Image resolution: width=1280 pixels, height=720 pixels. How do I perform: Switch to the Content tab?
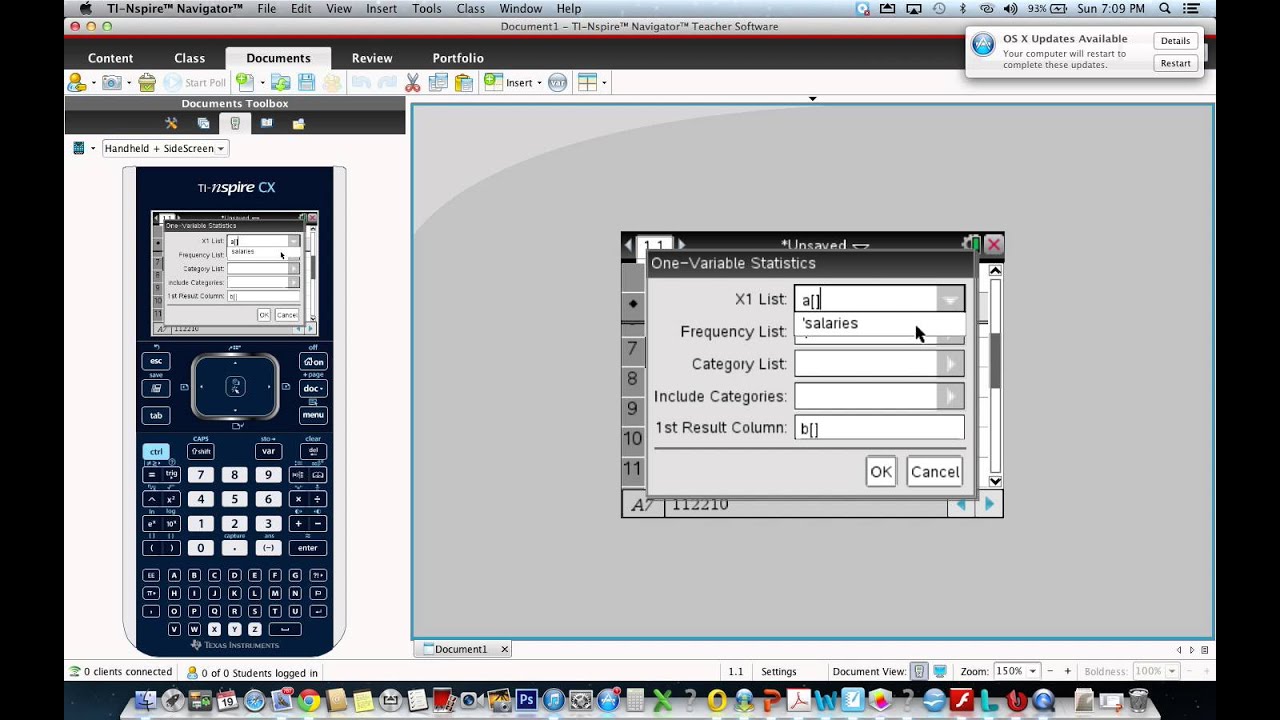[x=110, y=58]
